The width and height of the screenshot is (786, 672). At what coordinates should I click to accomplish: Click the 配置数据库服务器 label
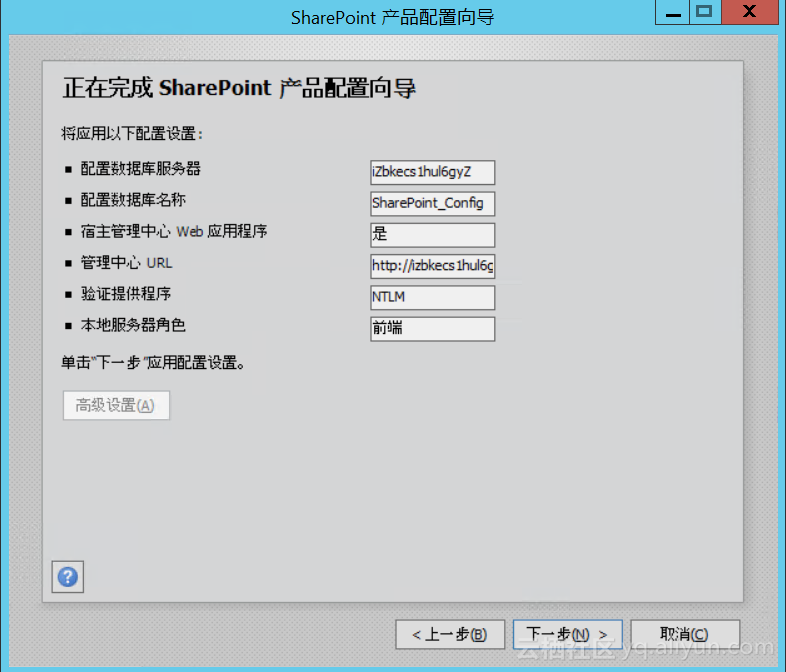coord(141,169)
